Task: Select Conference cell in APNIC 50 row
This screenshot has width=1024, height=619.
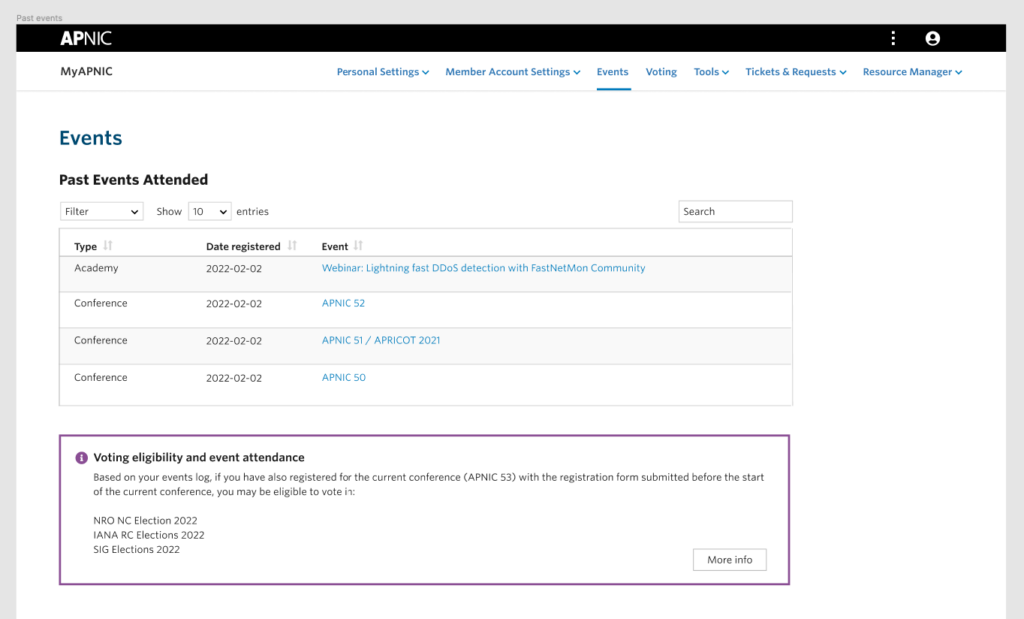Action: click(x=101, y=377)
